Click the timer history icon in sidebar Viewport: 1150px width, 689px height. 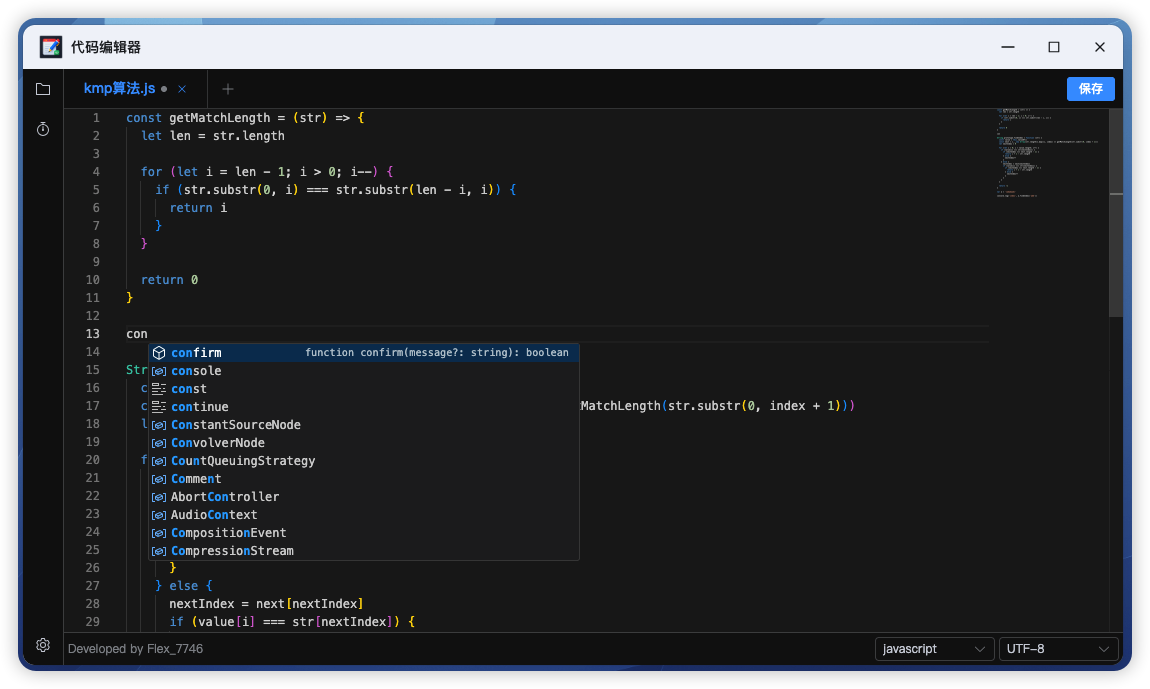click(43, 129)
